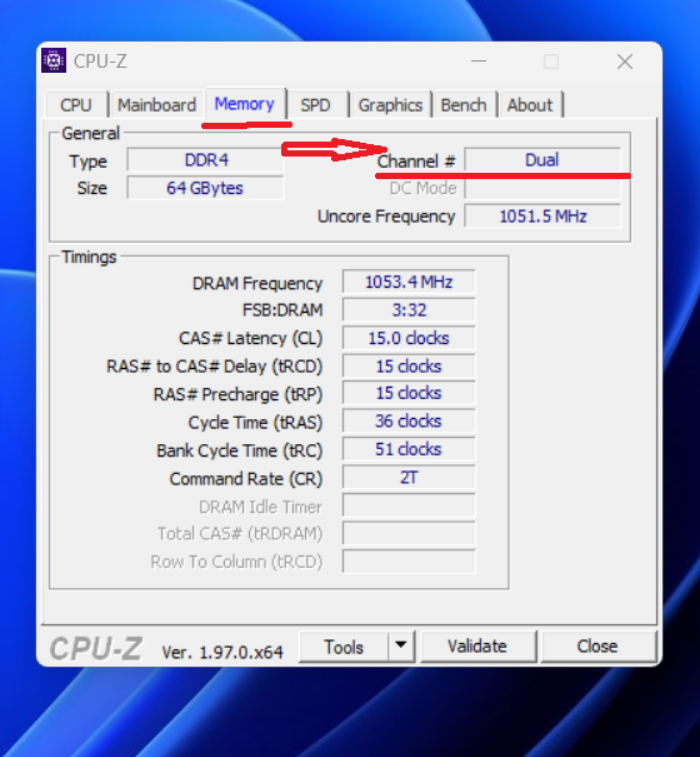Click the Channel # label
This screenshot has height=757, width=700.
pos(416,161)
